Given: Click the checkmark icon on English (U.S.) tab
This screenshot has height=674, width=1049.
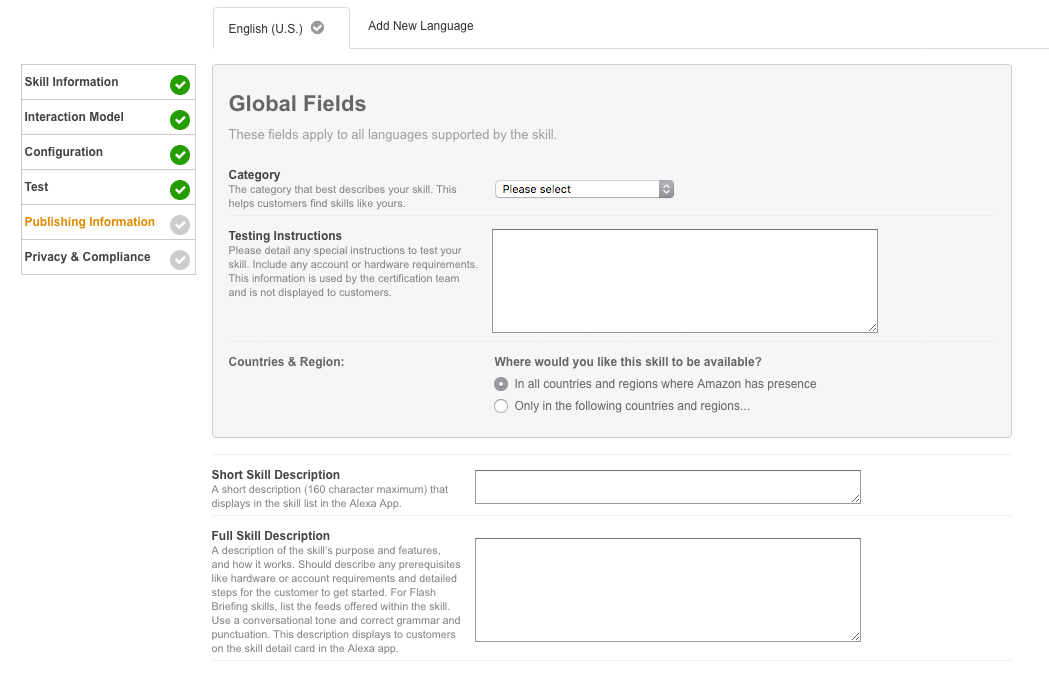Looking at the screenshot, I should [318, 28].
